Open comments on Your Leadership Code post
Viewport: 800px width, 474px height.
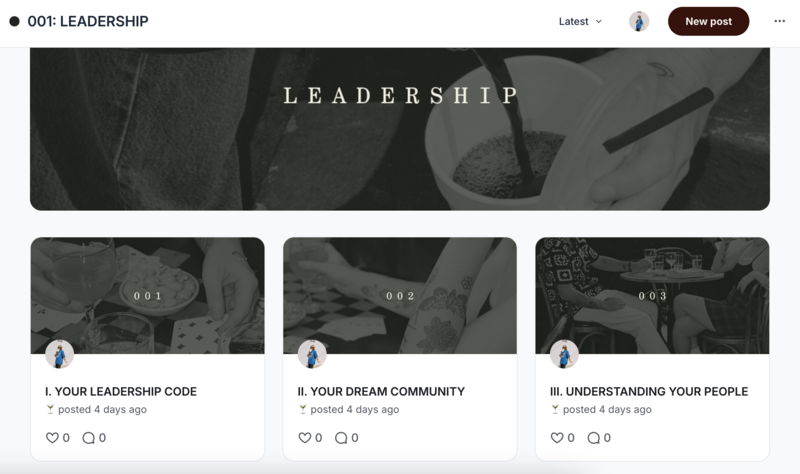tap(88, 438)
